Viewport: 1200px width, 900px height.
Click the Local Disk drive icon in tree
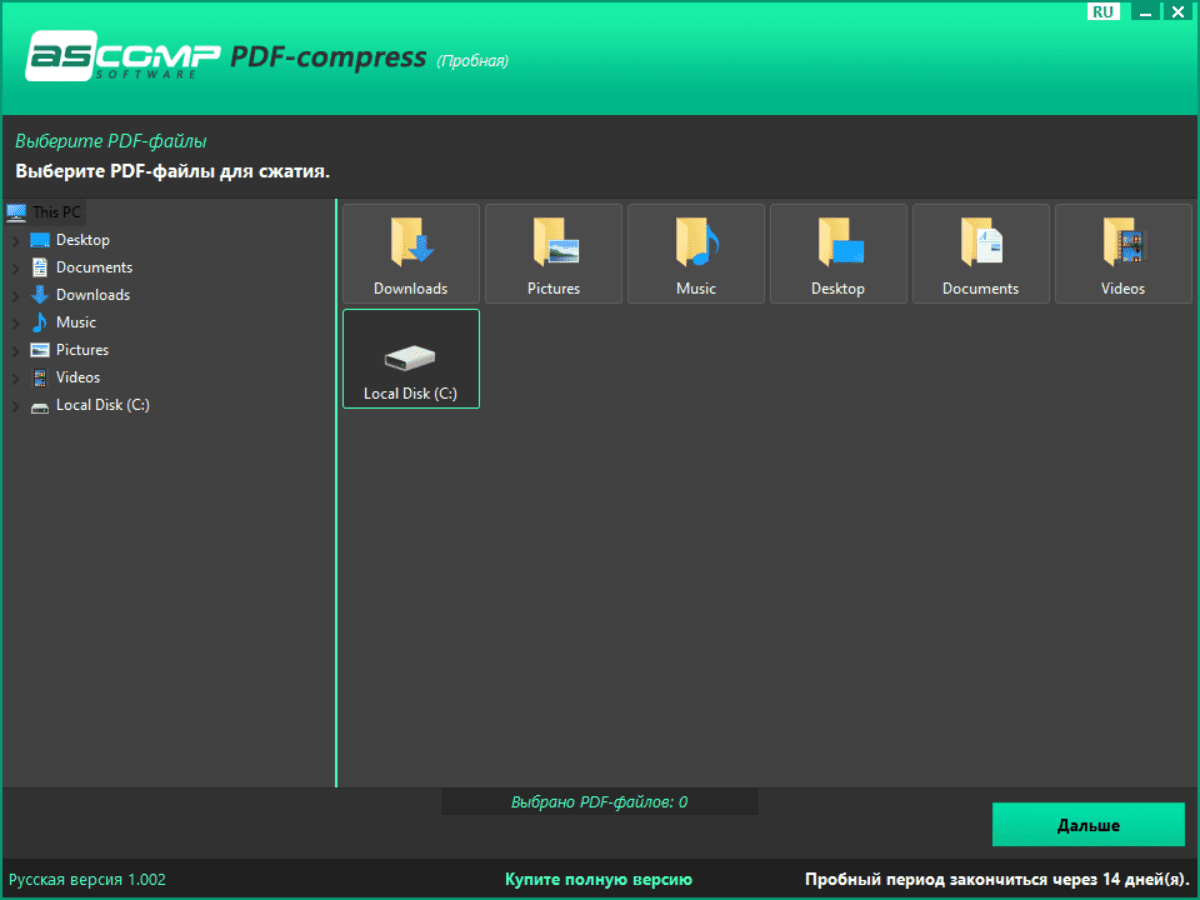40,406
